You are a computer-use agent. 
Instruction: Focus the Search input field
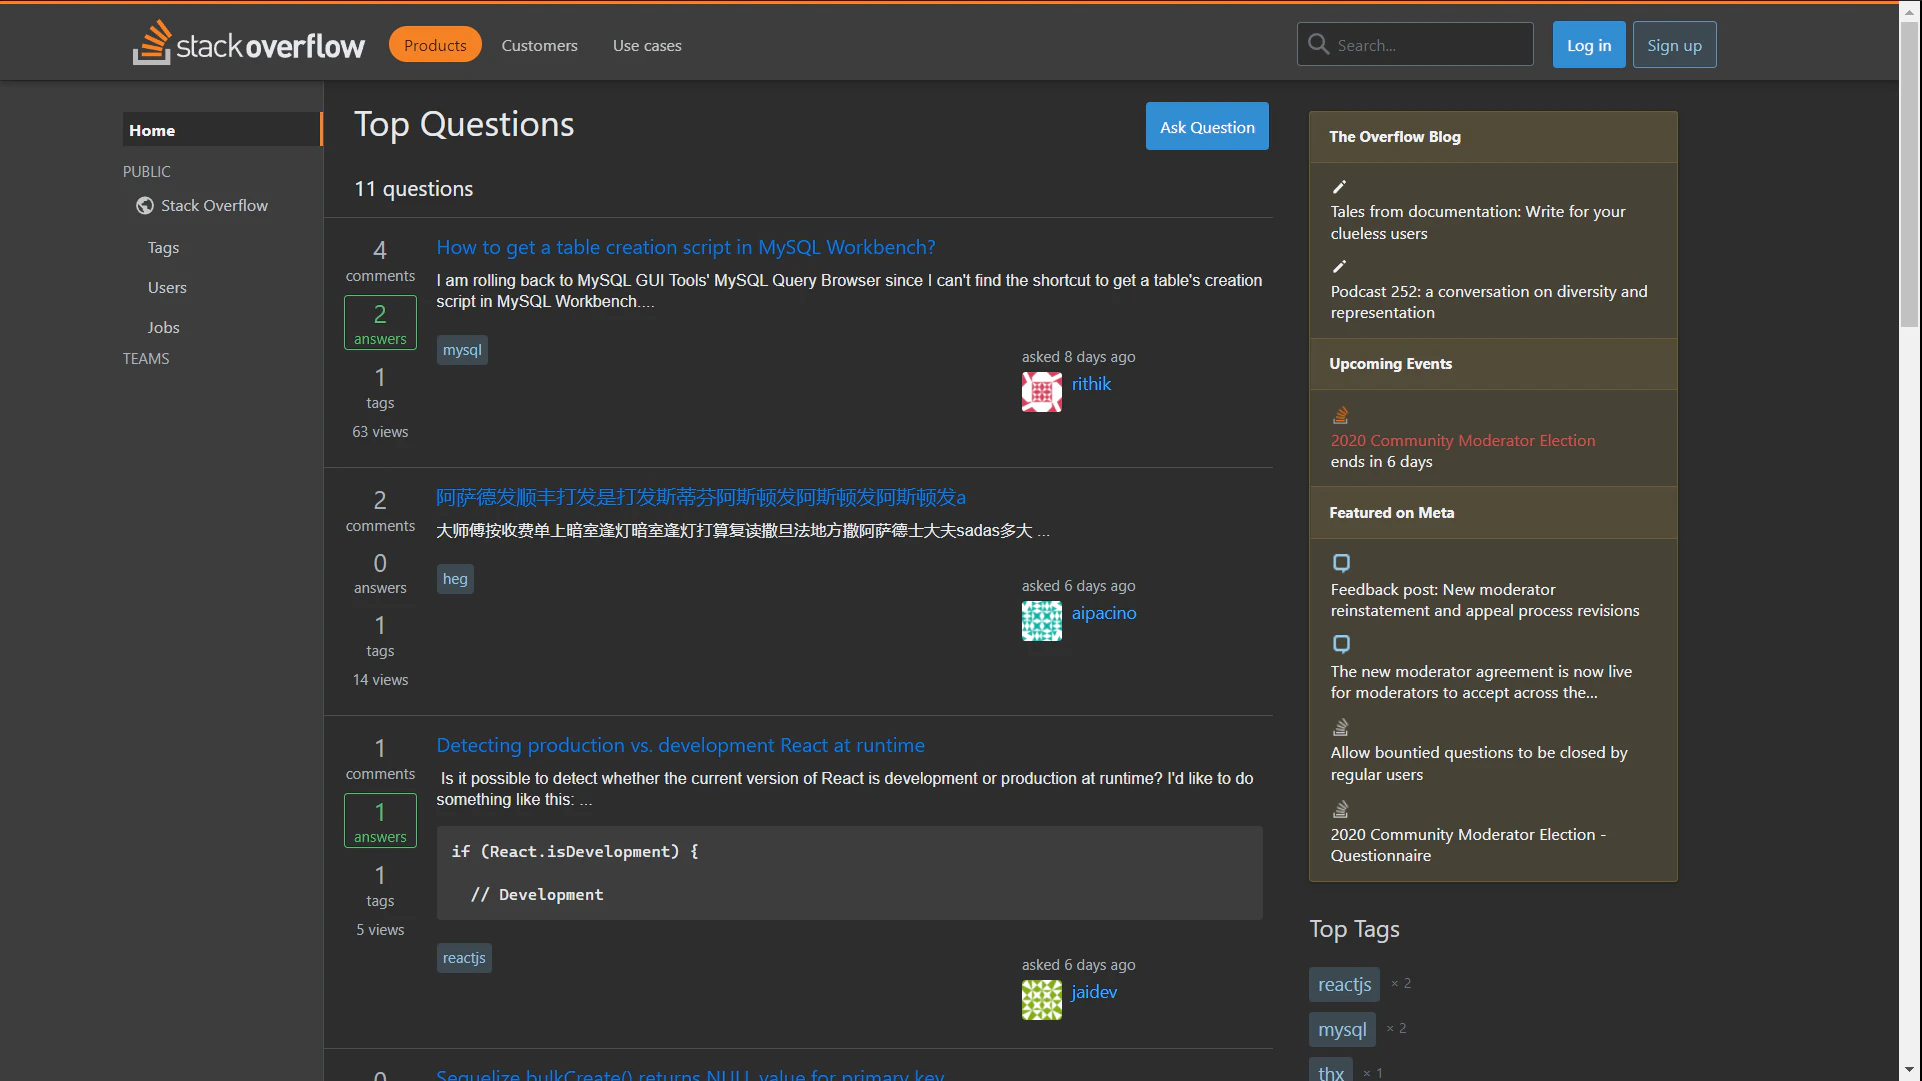click(1430, 45)
